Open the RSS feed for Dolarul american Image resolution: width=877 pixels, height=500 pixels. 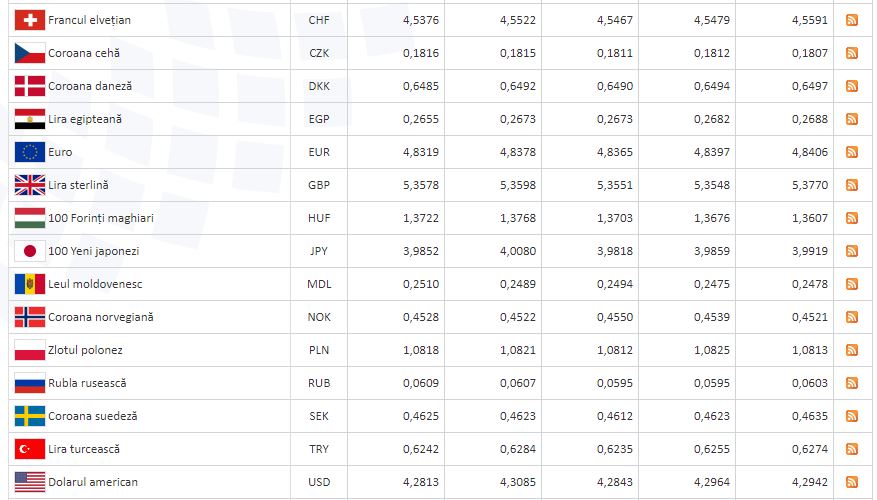click(x=852, y=482)
